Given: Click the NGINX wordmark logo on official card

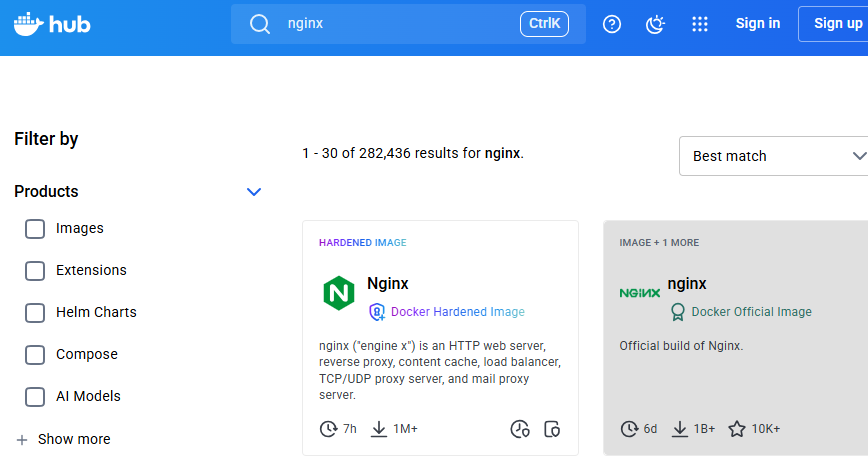Looking at the screenshot, I should pos(639,293).
